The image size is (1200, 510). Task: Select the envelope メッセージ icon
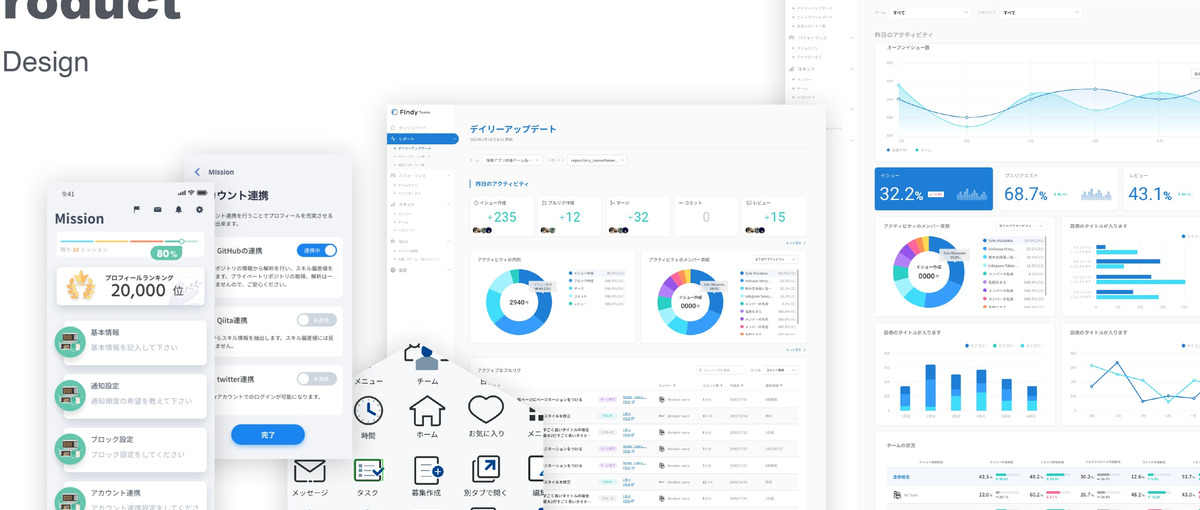(x=310, y=470)
